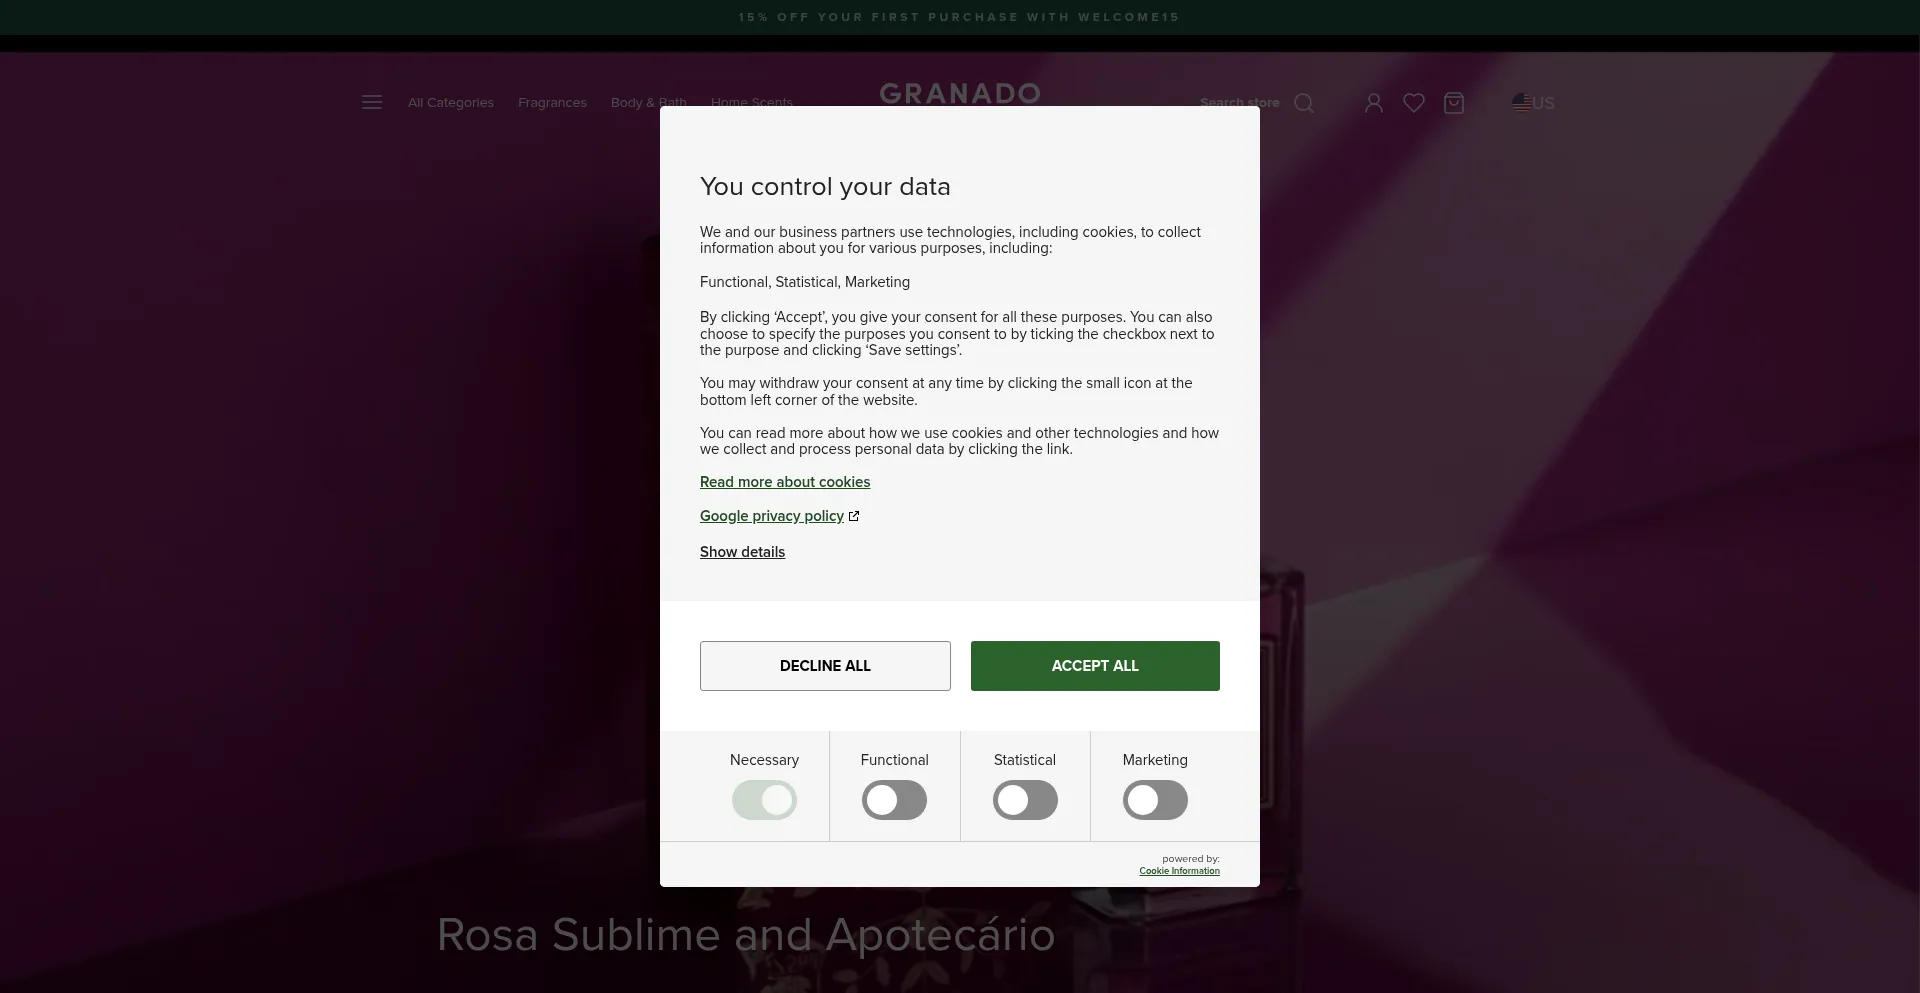Open Read more about cookies link
The image size is (1920, 993).
(x=785, y=482)
